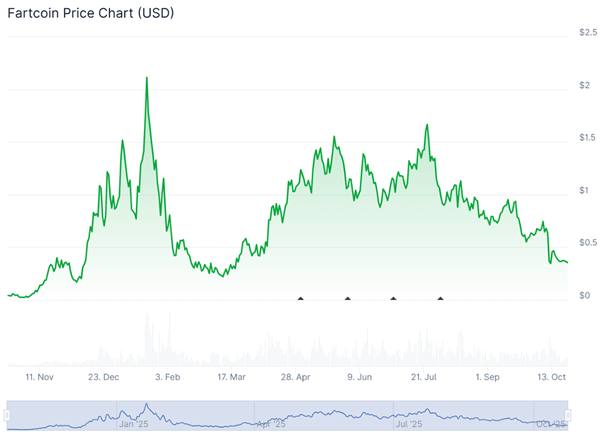605x441 pixels.
Task: Click the 3. Feb date axis label
Action: coord(168,377)
